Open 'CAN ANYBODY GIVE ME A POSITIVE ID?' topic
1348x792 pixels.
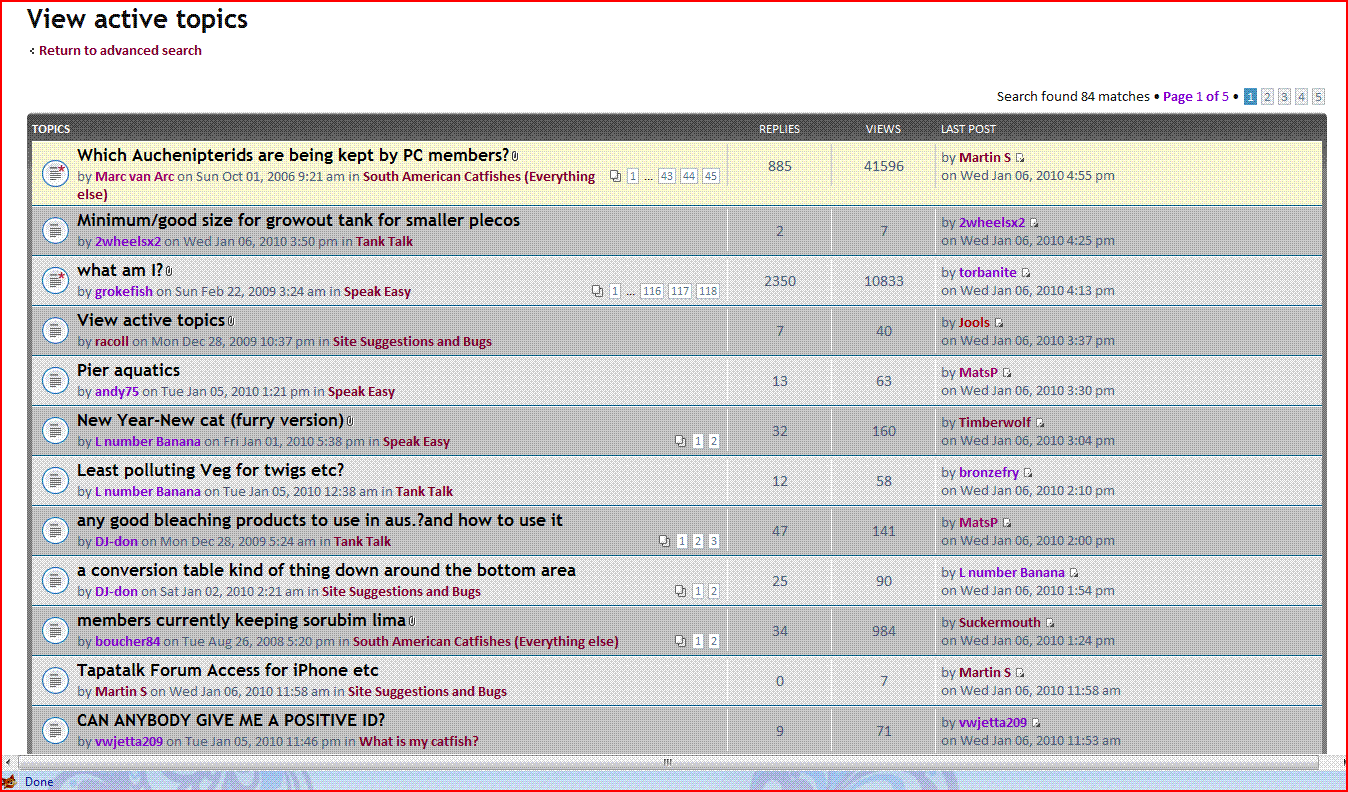231,720
